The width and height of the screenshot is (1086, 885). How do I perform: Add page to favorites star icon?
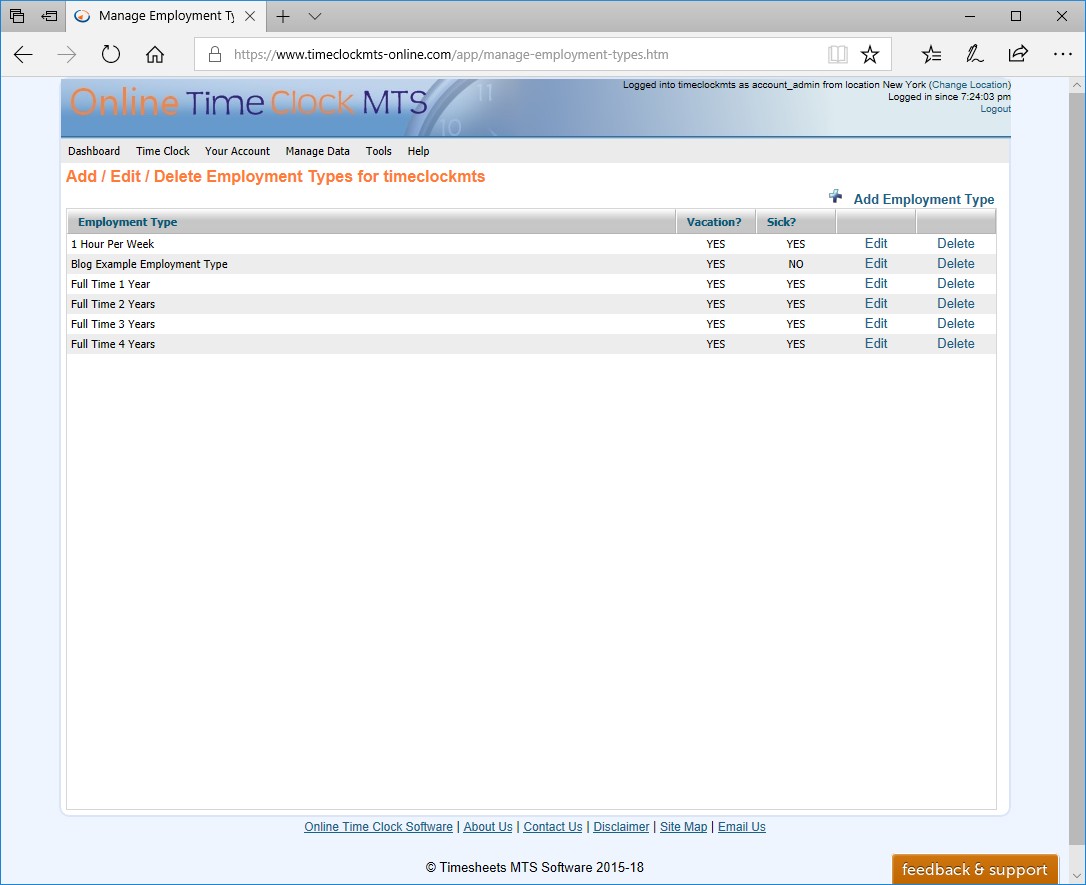[869, 54]
